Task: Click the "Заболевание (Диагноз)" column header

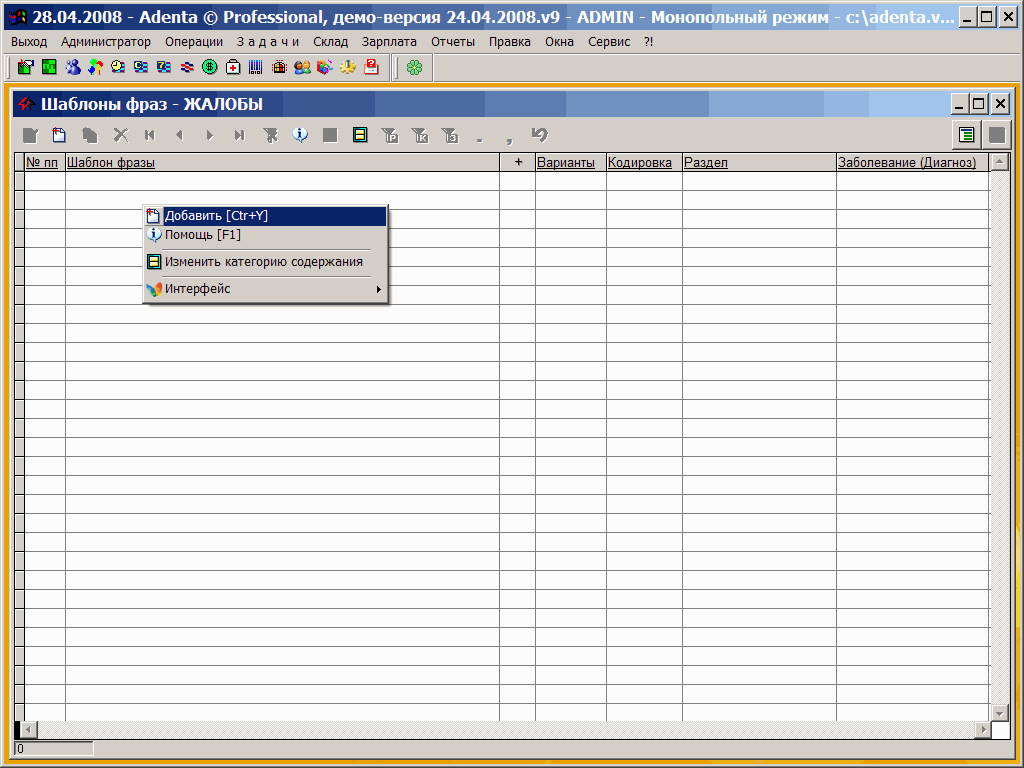Action: pos(907,162)
